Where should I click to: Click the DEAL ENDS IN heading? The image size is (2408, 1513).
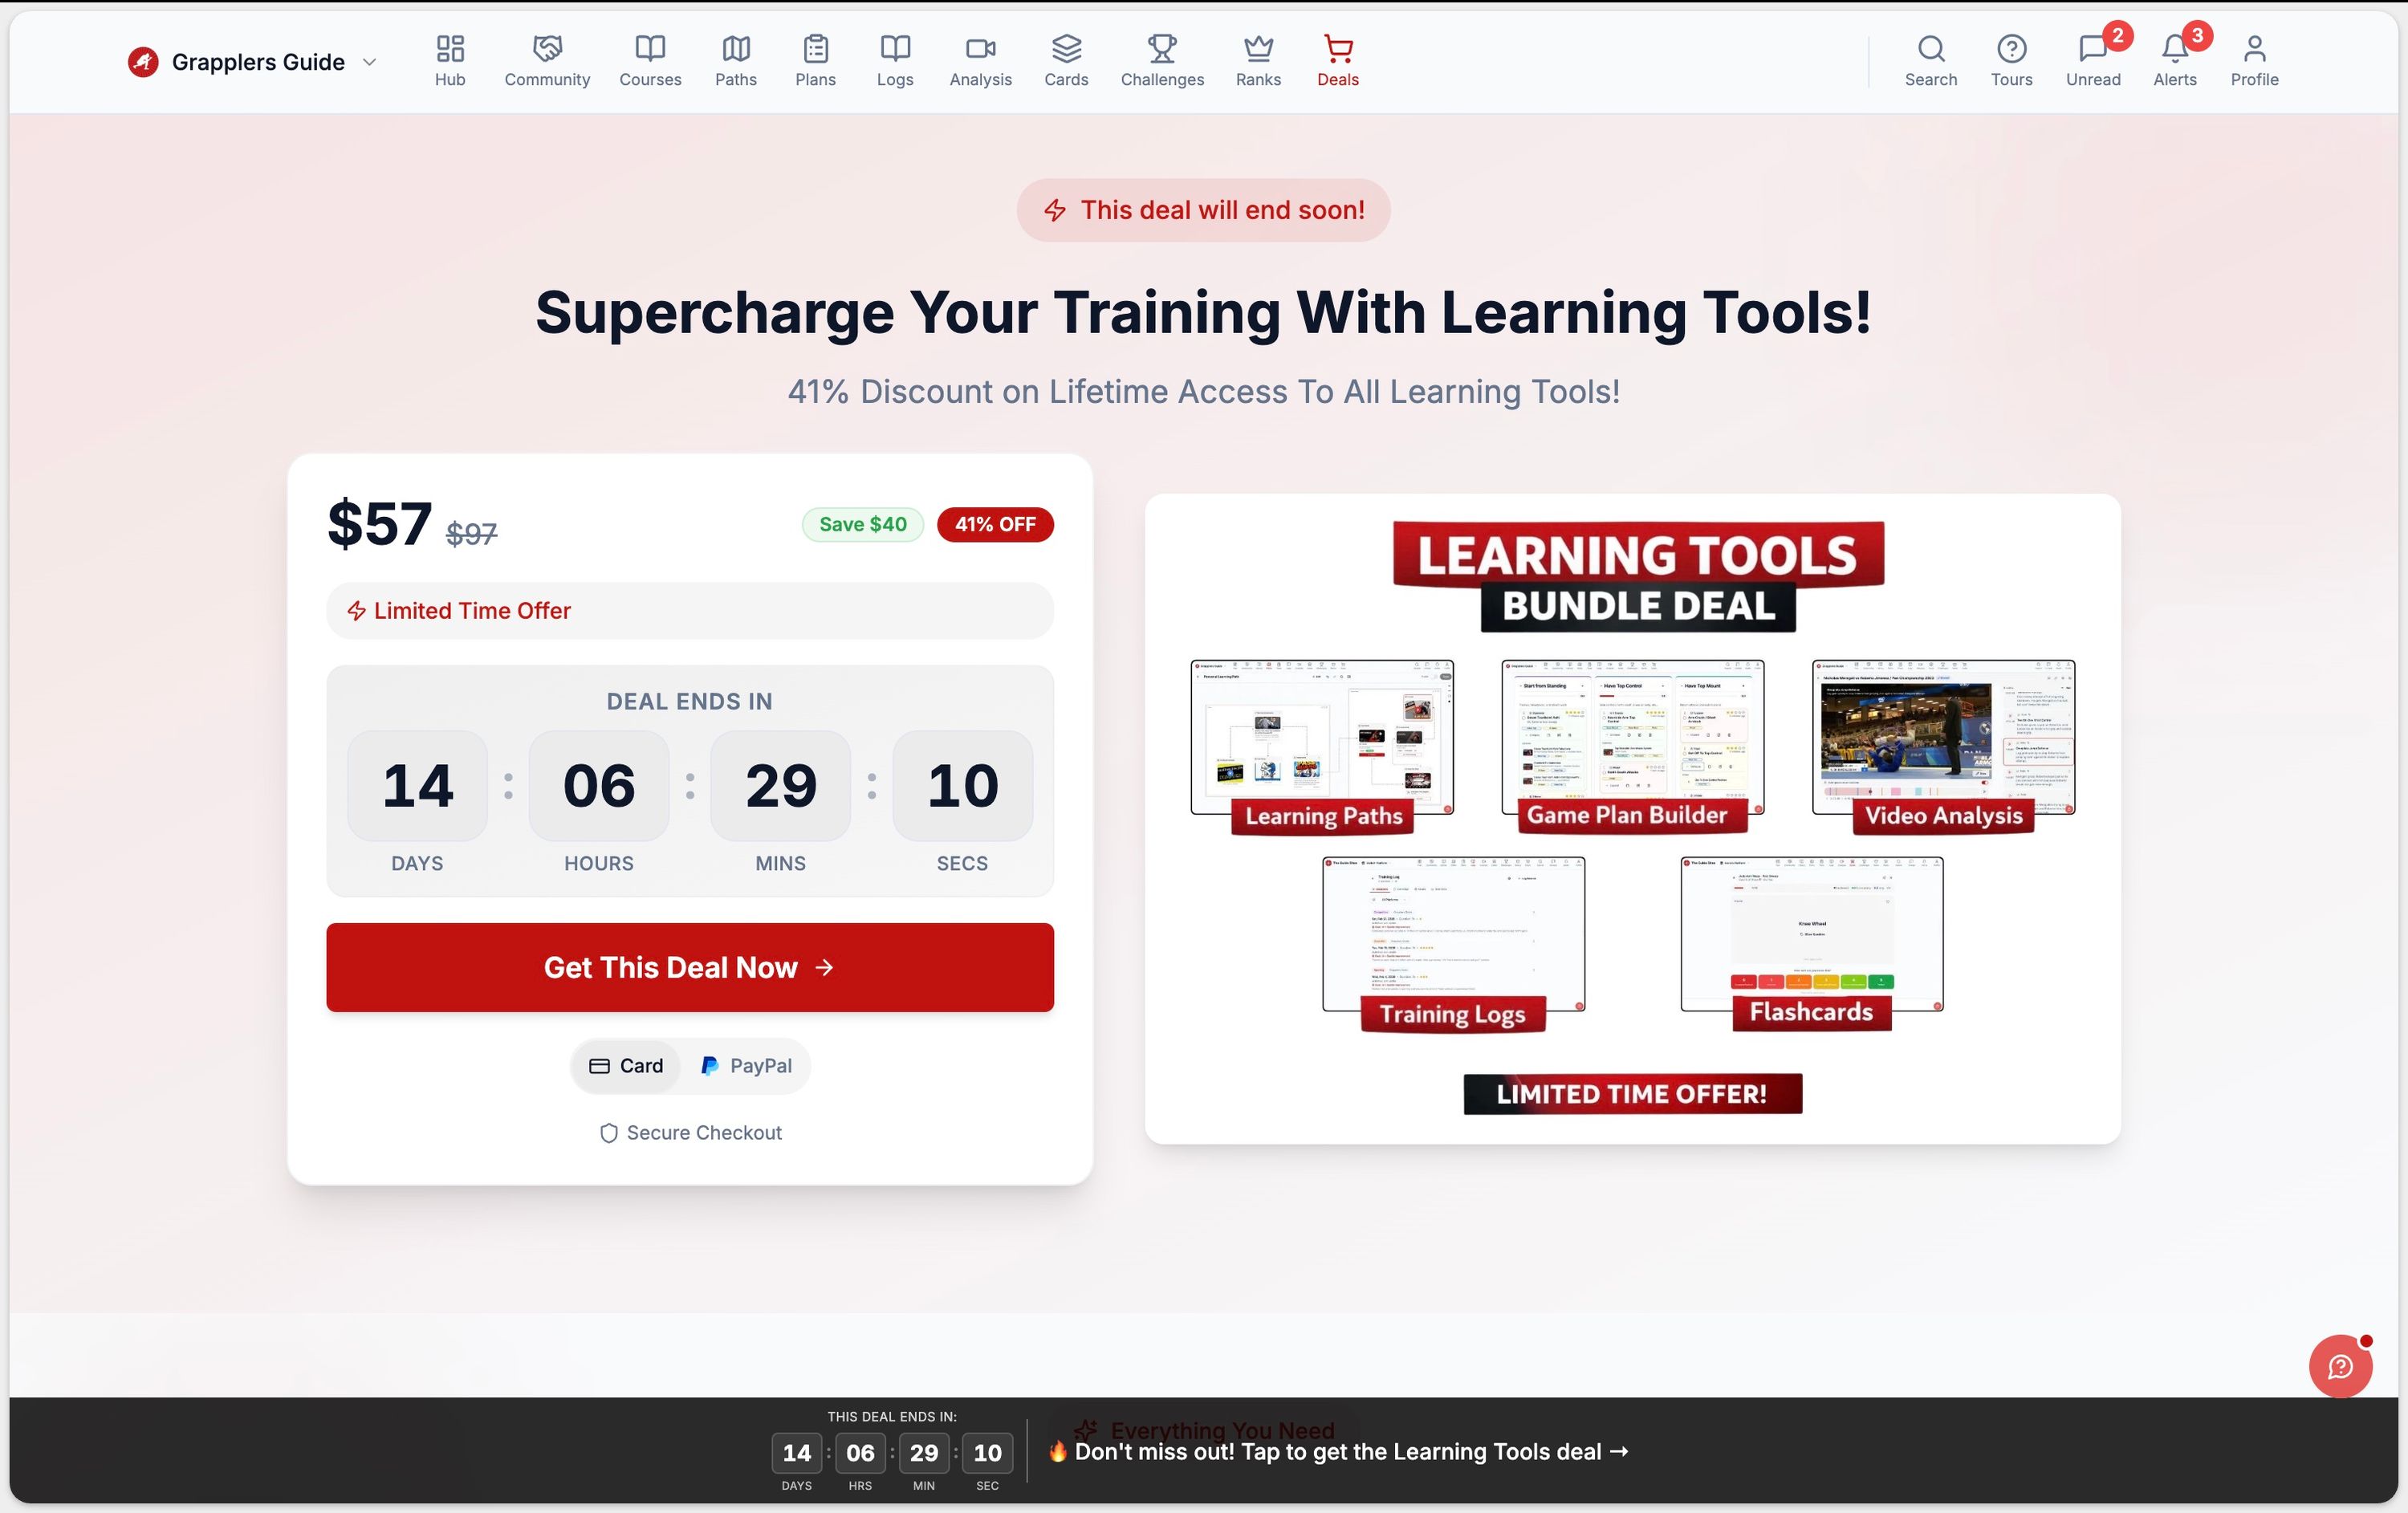point(690,702)
